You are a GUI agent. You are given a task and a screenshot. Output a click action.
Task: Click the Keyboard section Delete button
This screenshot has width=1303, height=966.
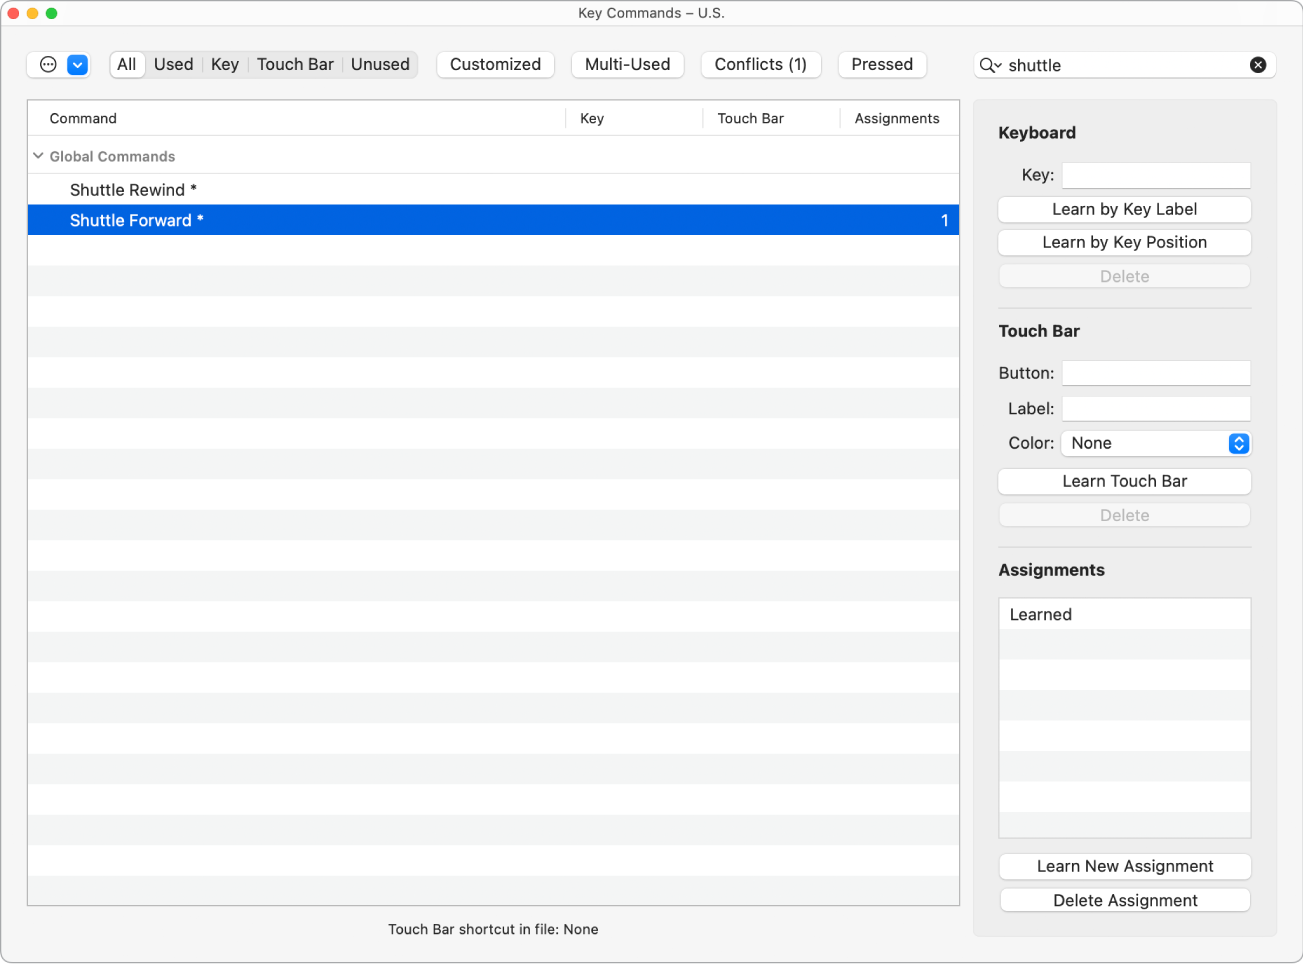pyautogui.click(x=1124, y=276)
